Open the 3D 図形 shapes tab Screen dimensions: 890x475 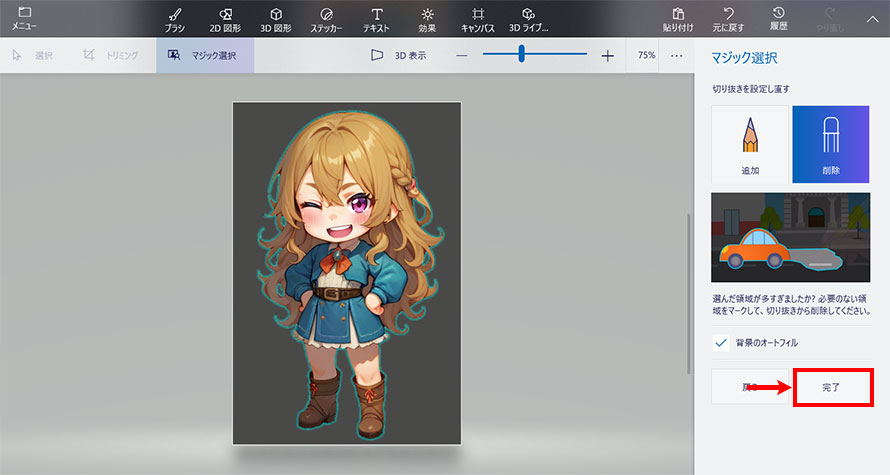click(x=276, y=19)
